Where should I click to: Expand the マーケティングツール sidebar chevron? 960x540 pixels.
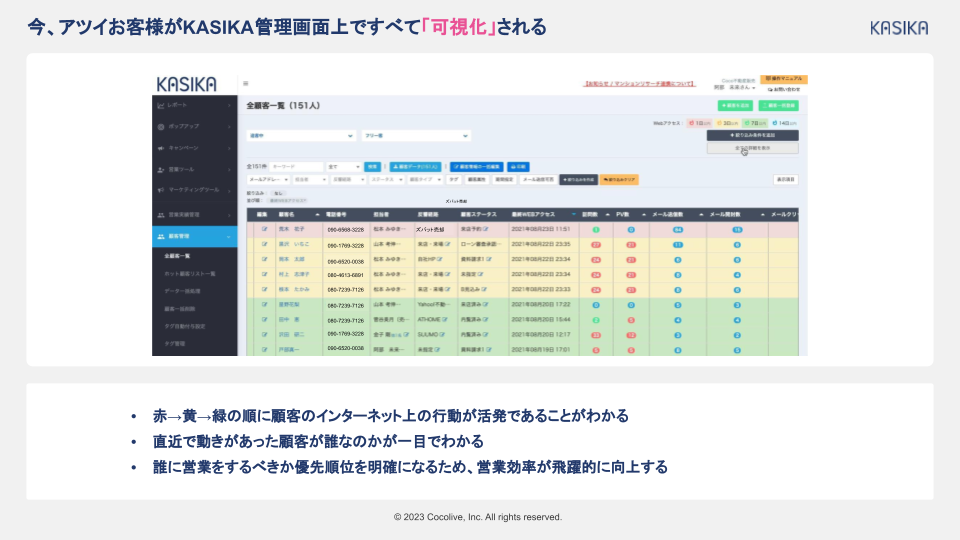tap(230, 191)
